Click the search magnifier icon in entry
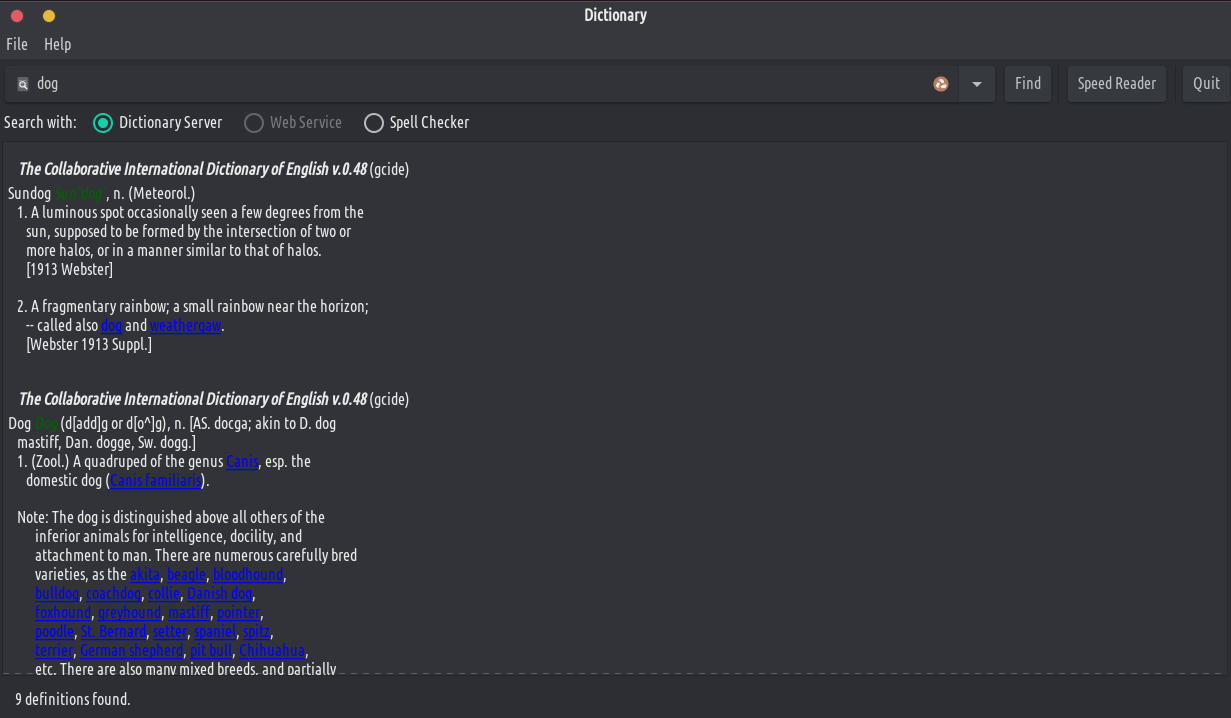 [x=23, y=84]
